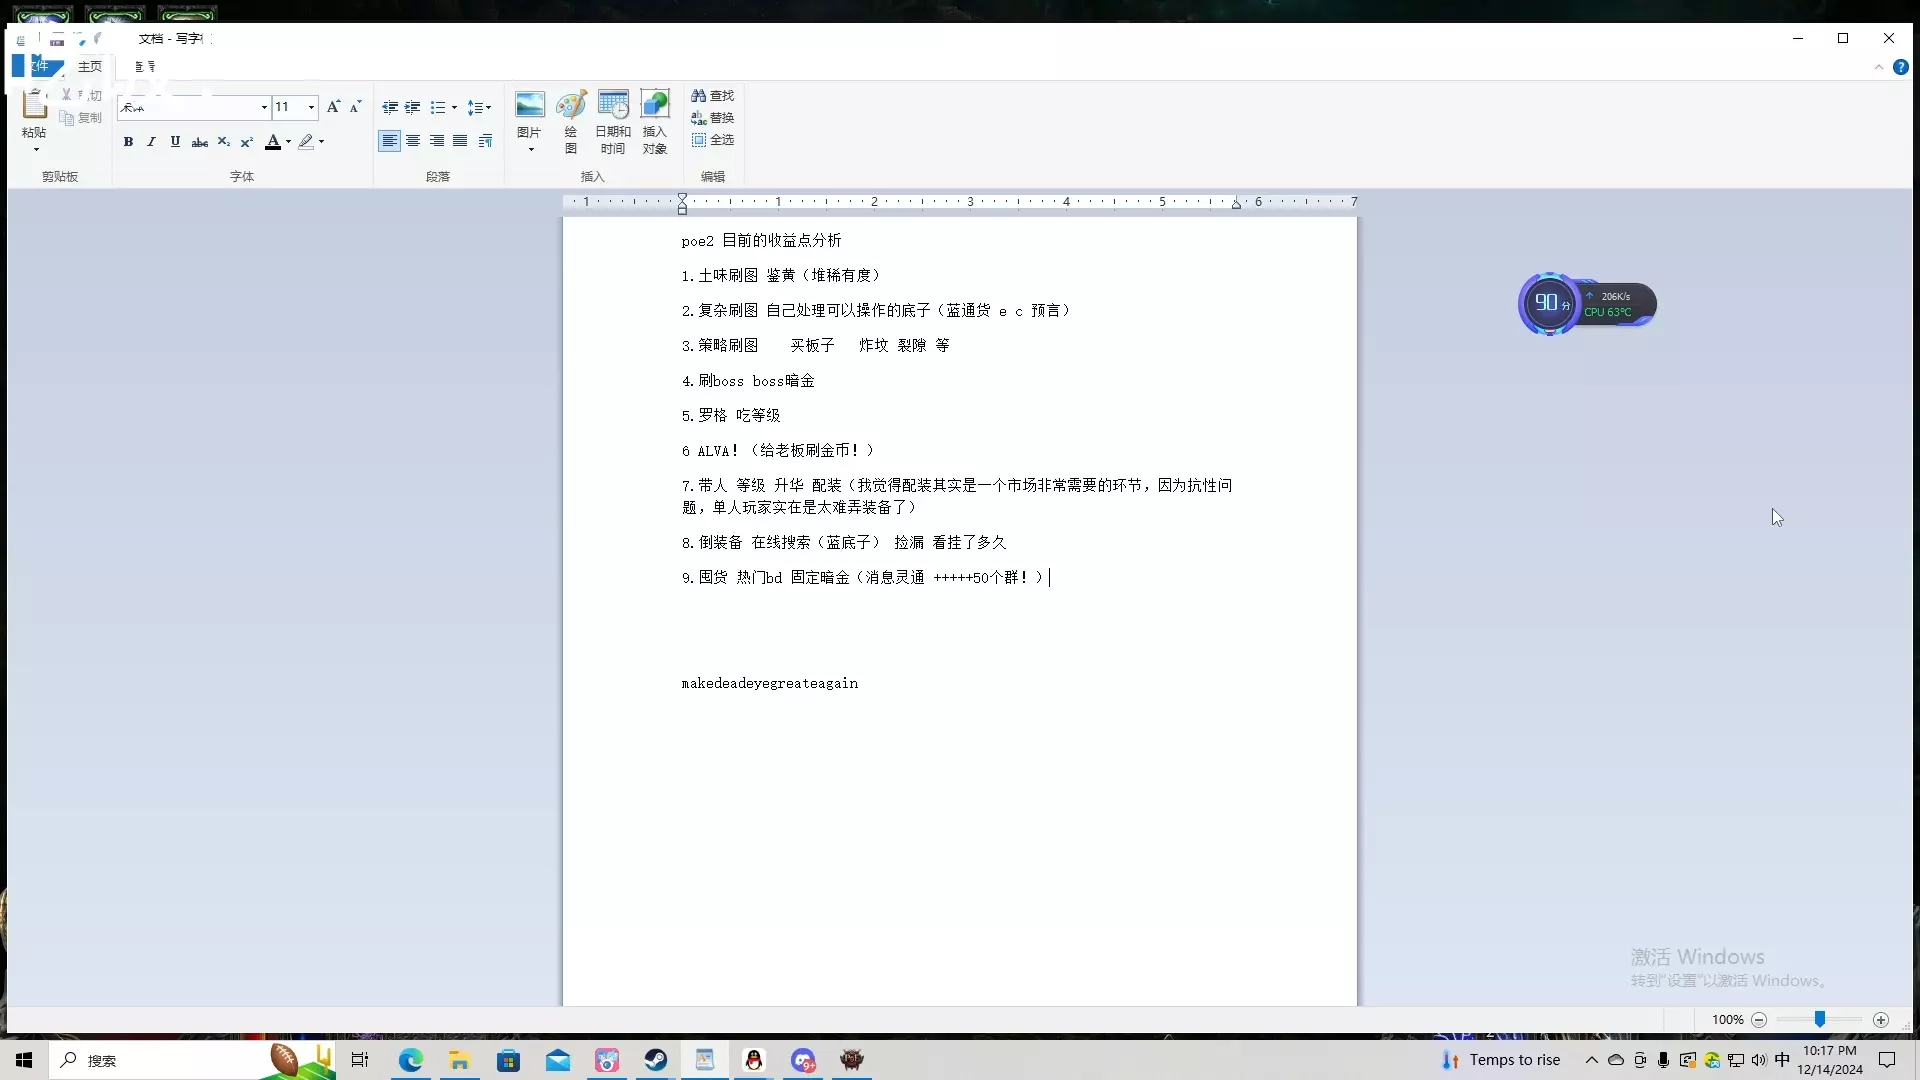
Task: Apply strikethrough formatting
Action: [x=200, y=142]
